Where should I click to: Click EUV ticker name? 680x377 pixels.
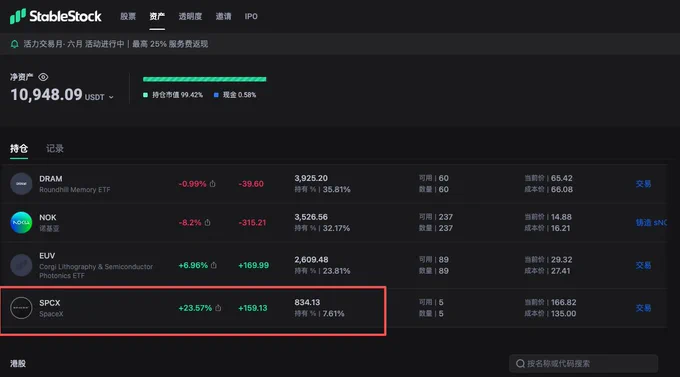click(x=47, y=256)
